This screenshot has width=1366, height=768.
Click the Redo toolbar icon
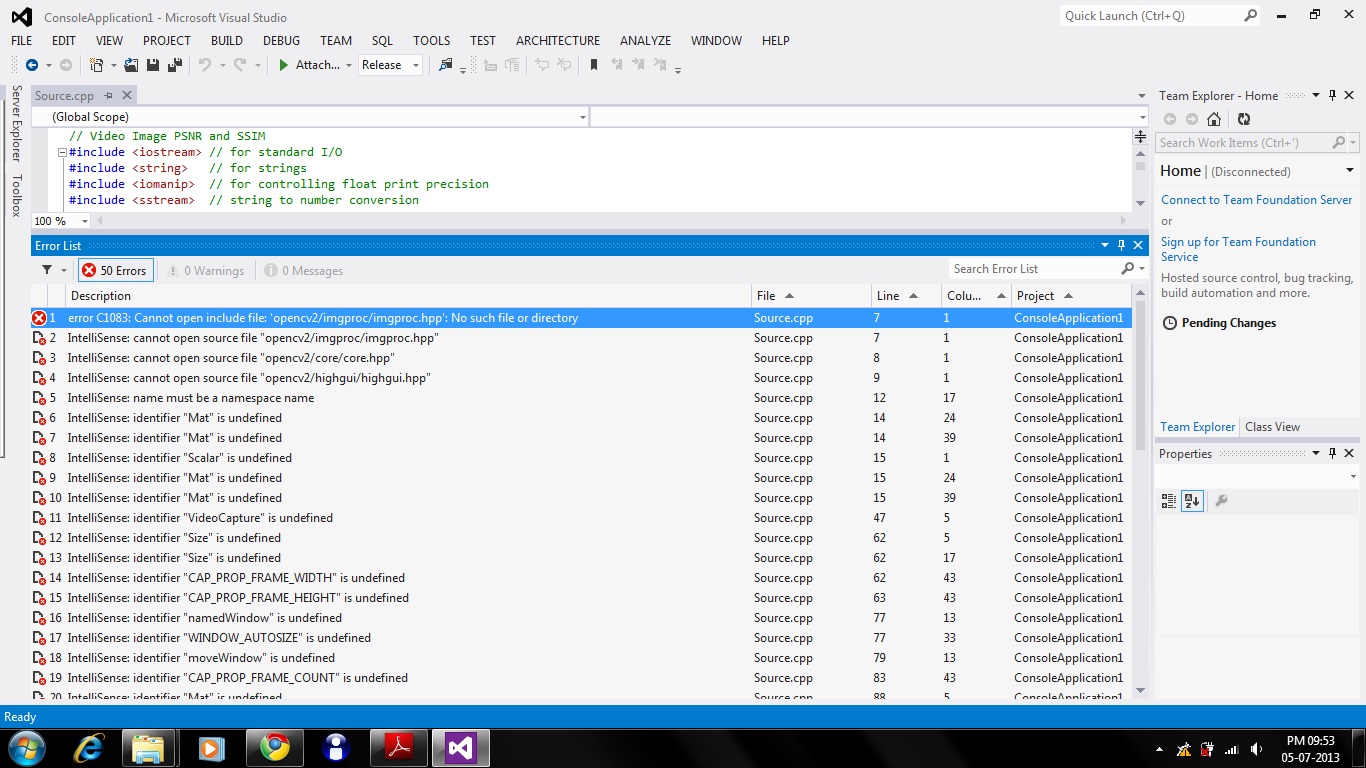[x=240, y=65]
